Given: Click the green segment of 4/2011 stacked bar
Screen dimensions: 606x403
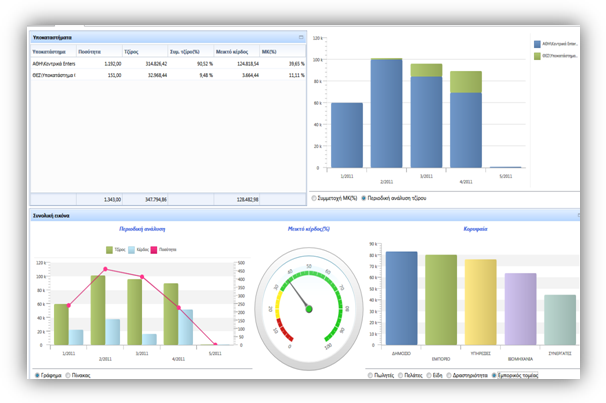Looking at the screenshot, I should 466,82.
